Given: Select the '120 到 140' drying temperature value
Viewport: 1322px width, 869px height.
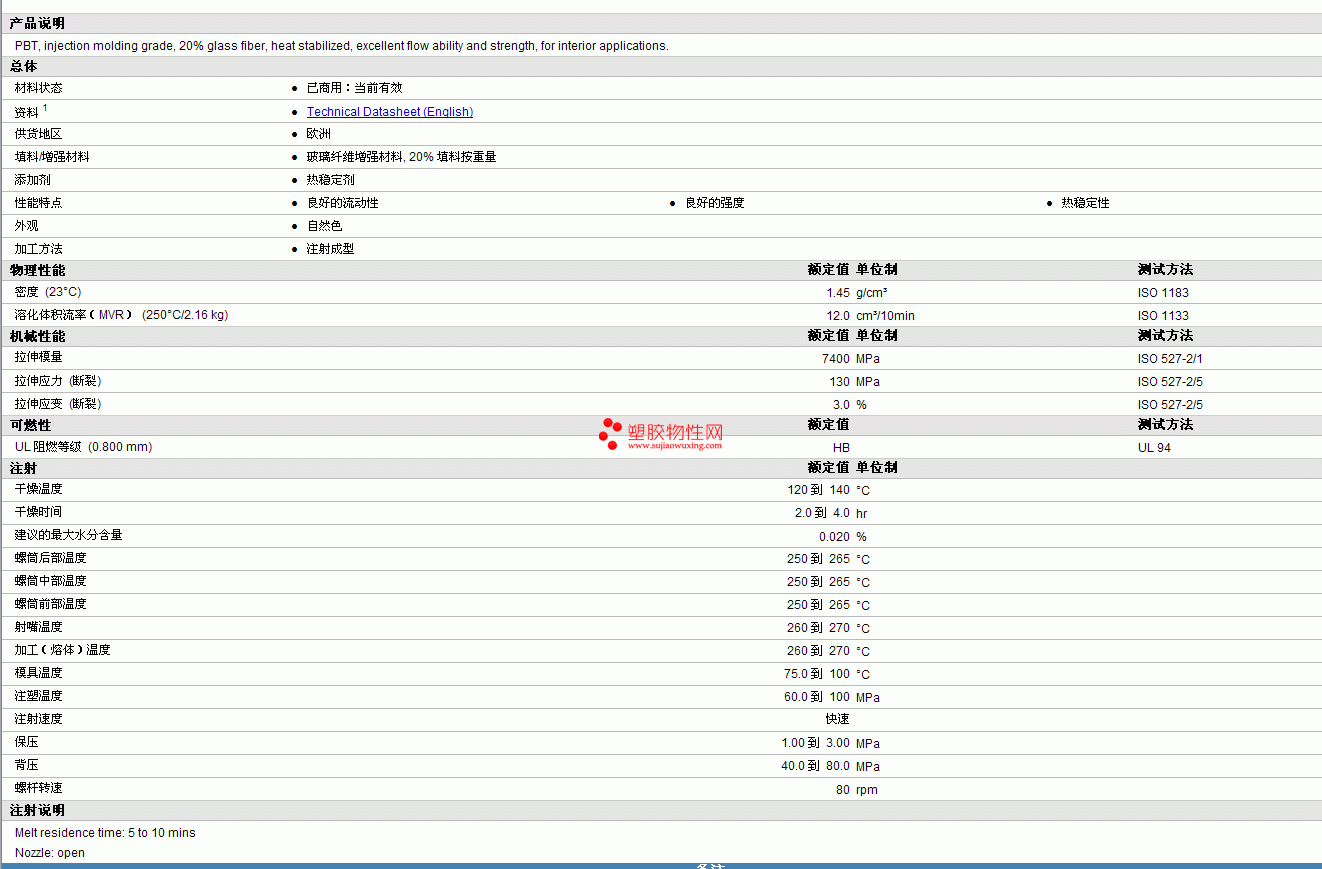Looking at the screenshot, I should pos(819,490).
